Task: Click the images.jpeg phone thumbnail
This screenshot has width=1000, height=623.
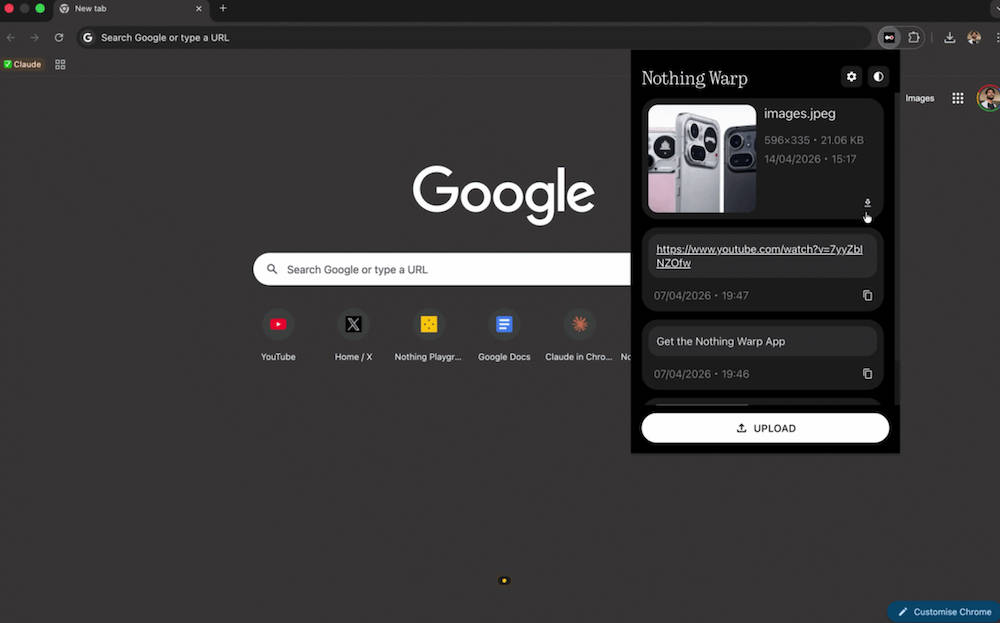Action: pos(701,158)
